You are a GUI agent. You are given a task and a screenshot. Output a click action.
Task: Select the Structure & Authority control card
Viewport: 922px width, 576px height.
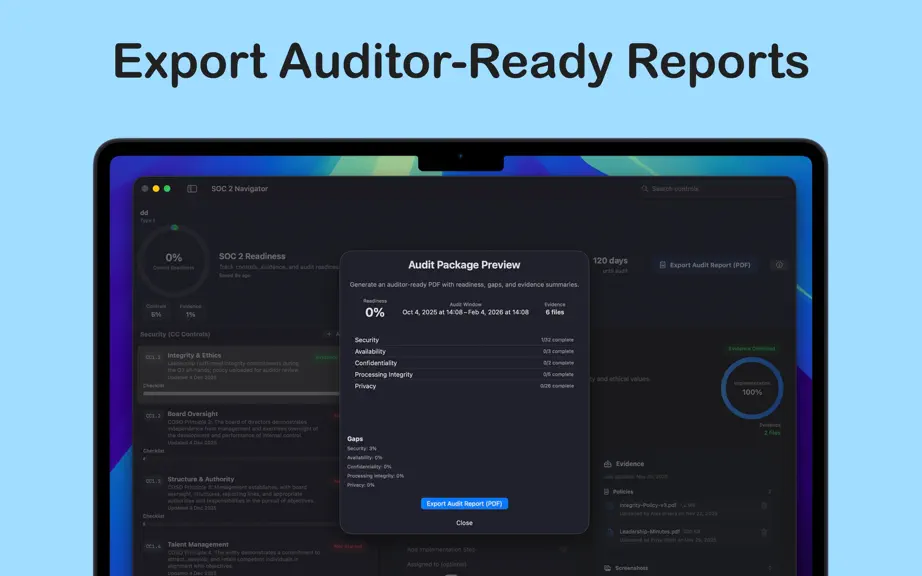238,500
